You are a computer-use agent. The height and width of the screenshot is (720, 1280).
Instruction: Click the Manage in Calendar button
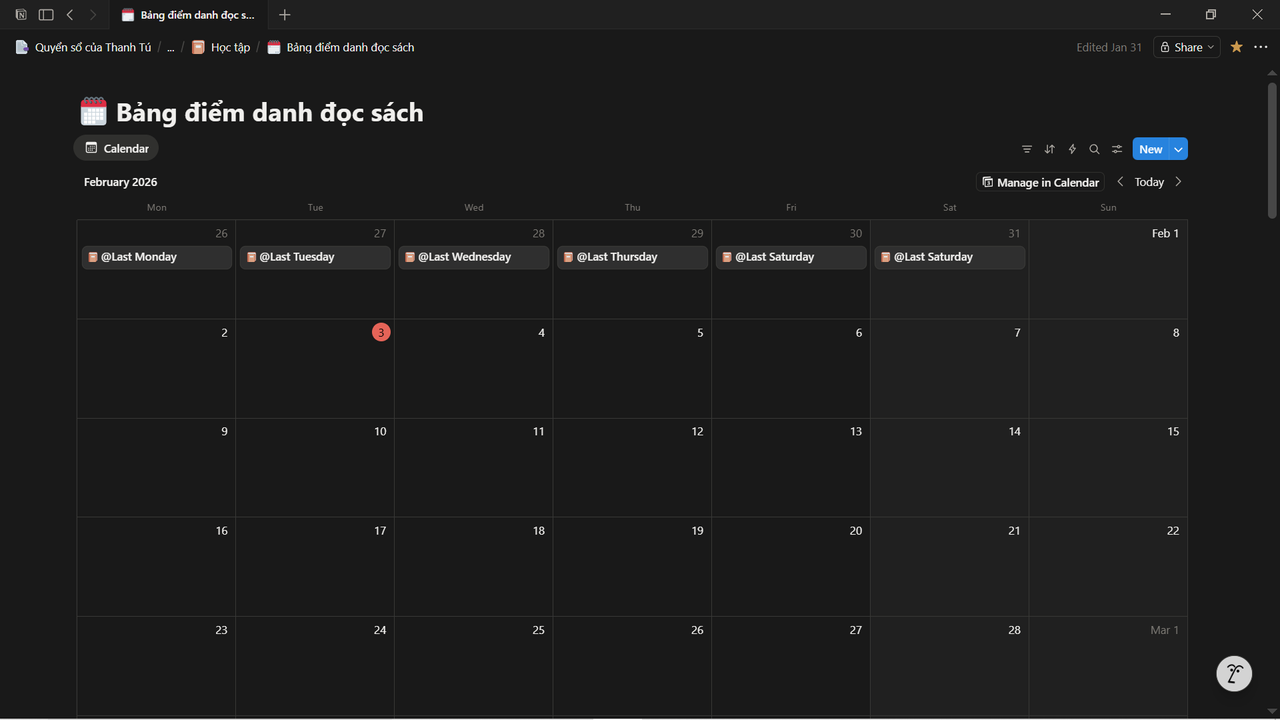pos(1040,182)
